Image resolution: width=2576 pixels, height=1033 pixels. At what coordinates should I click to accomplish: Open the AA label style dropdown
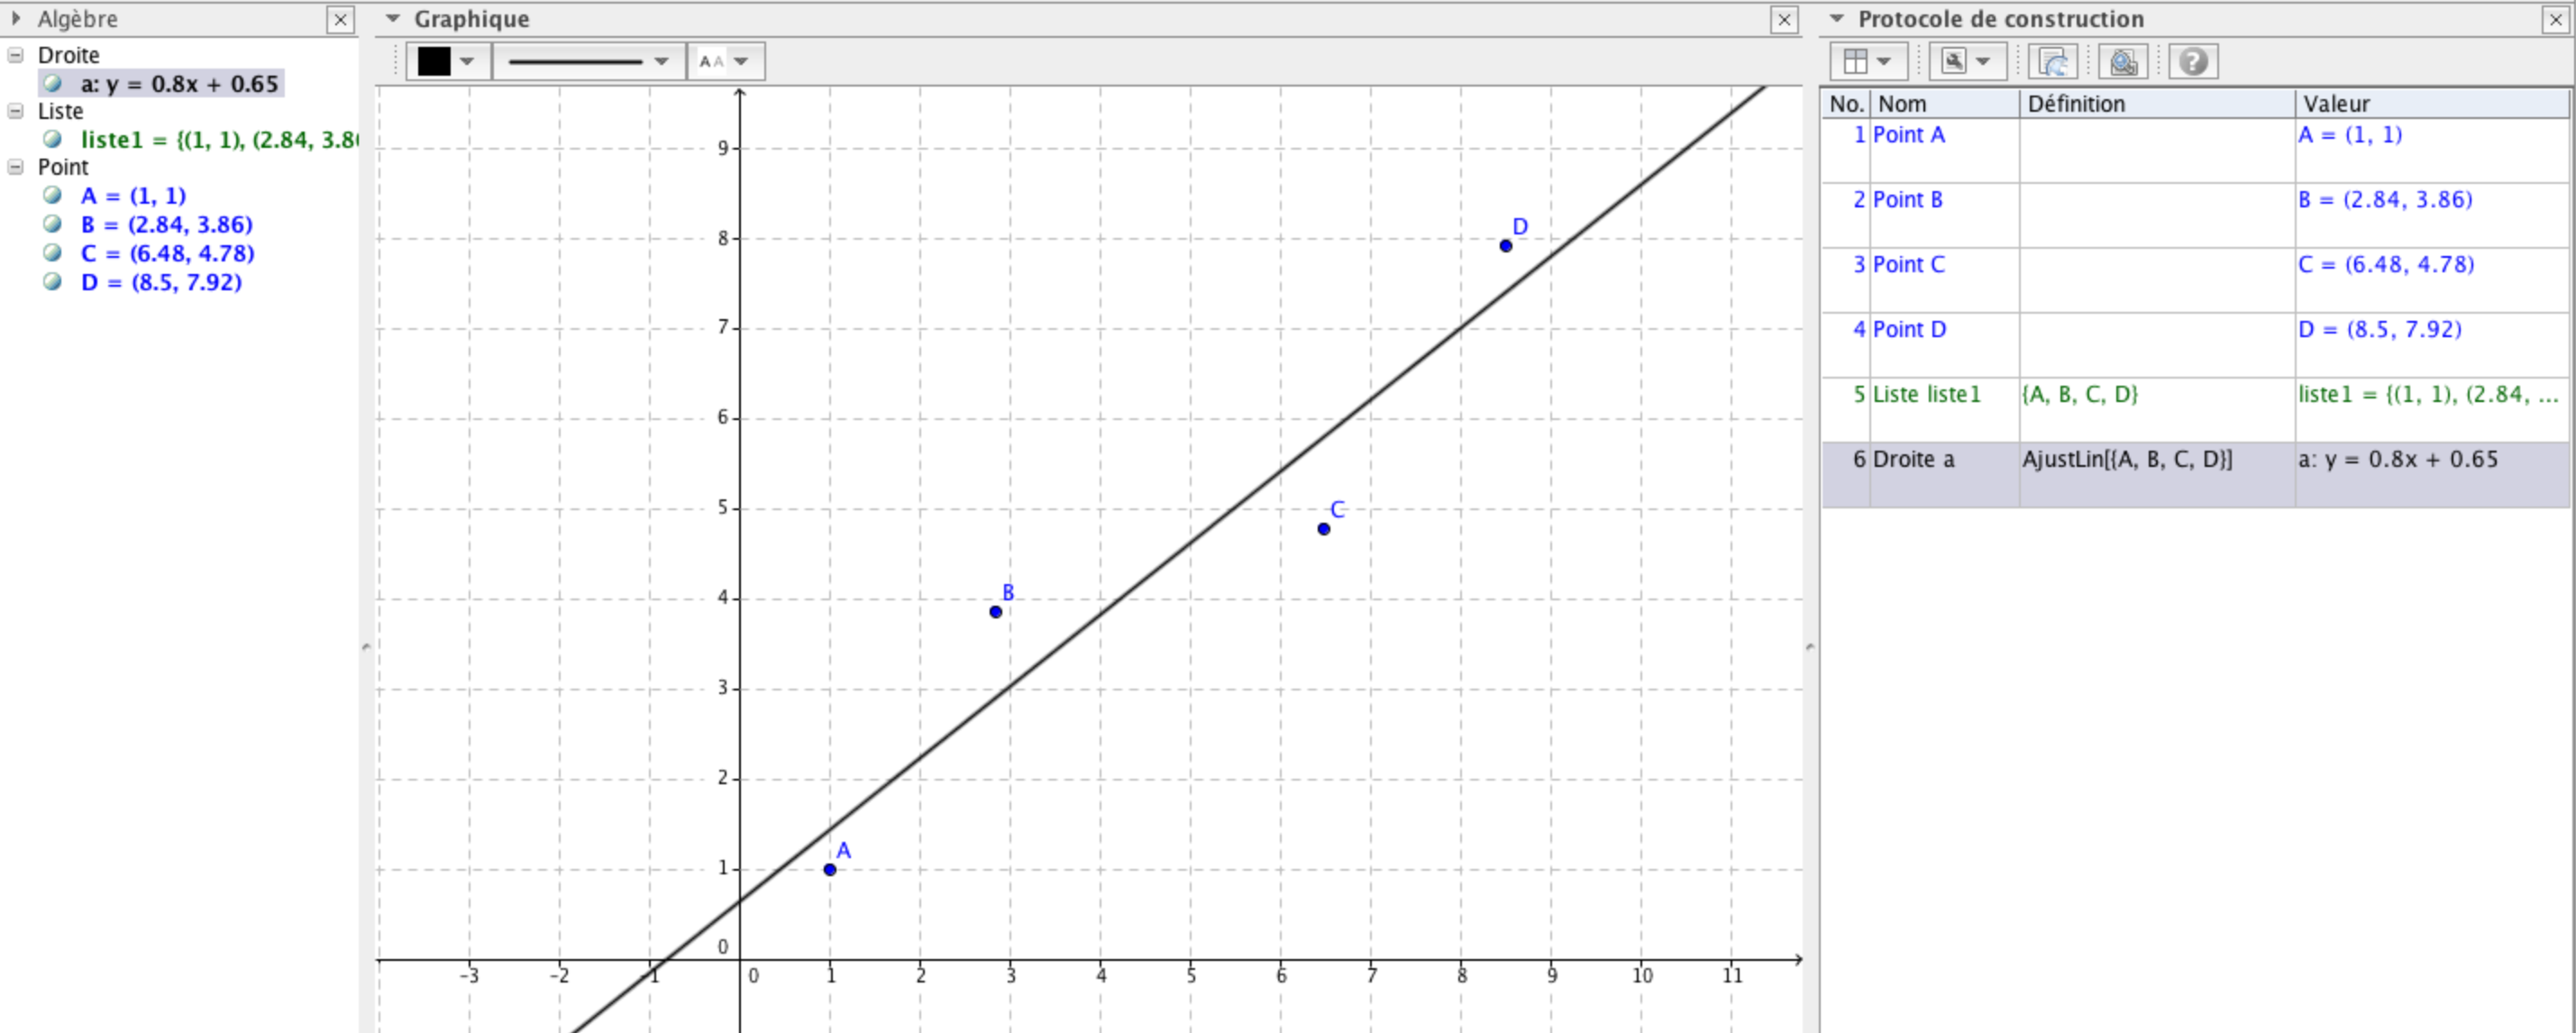click(x=725, y=61)
